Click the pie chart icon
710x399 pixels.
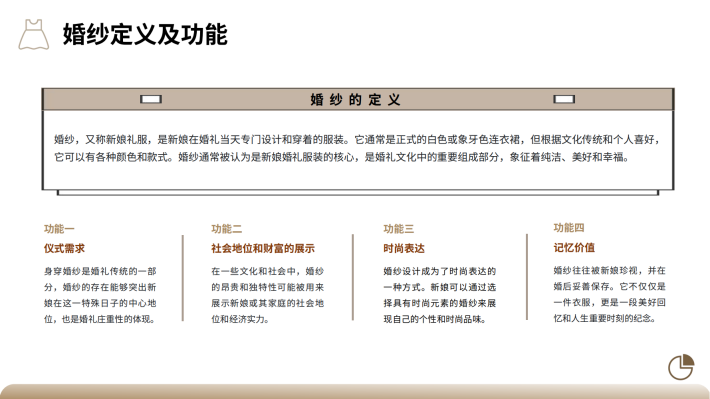coord(681,367)
